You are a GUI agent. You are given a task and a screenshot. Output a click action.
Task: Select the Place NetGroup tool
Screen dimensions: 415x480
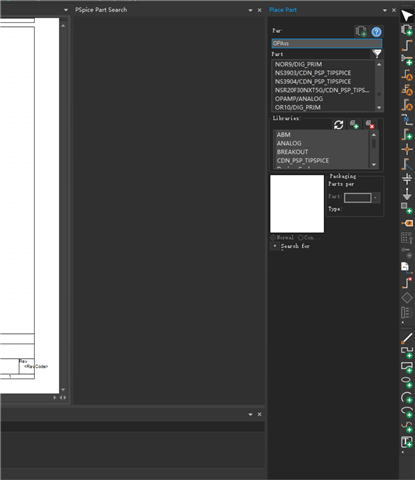[407, 60]
